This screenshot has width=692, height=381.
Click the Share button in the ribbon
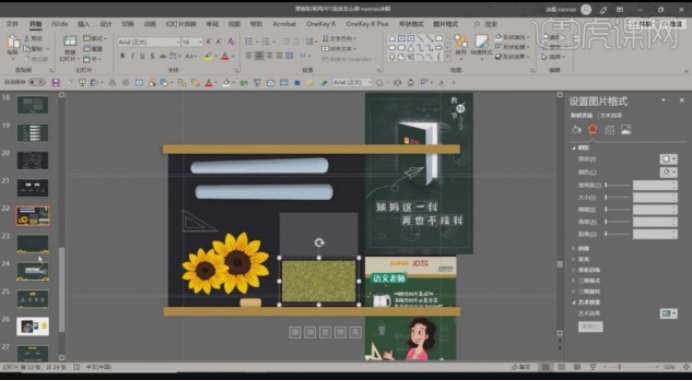coord(641,24)
